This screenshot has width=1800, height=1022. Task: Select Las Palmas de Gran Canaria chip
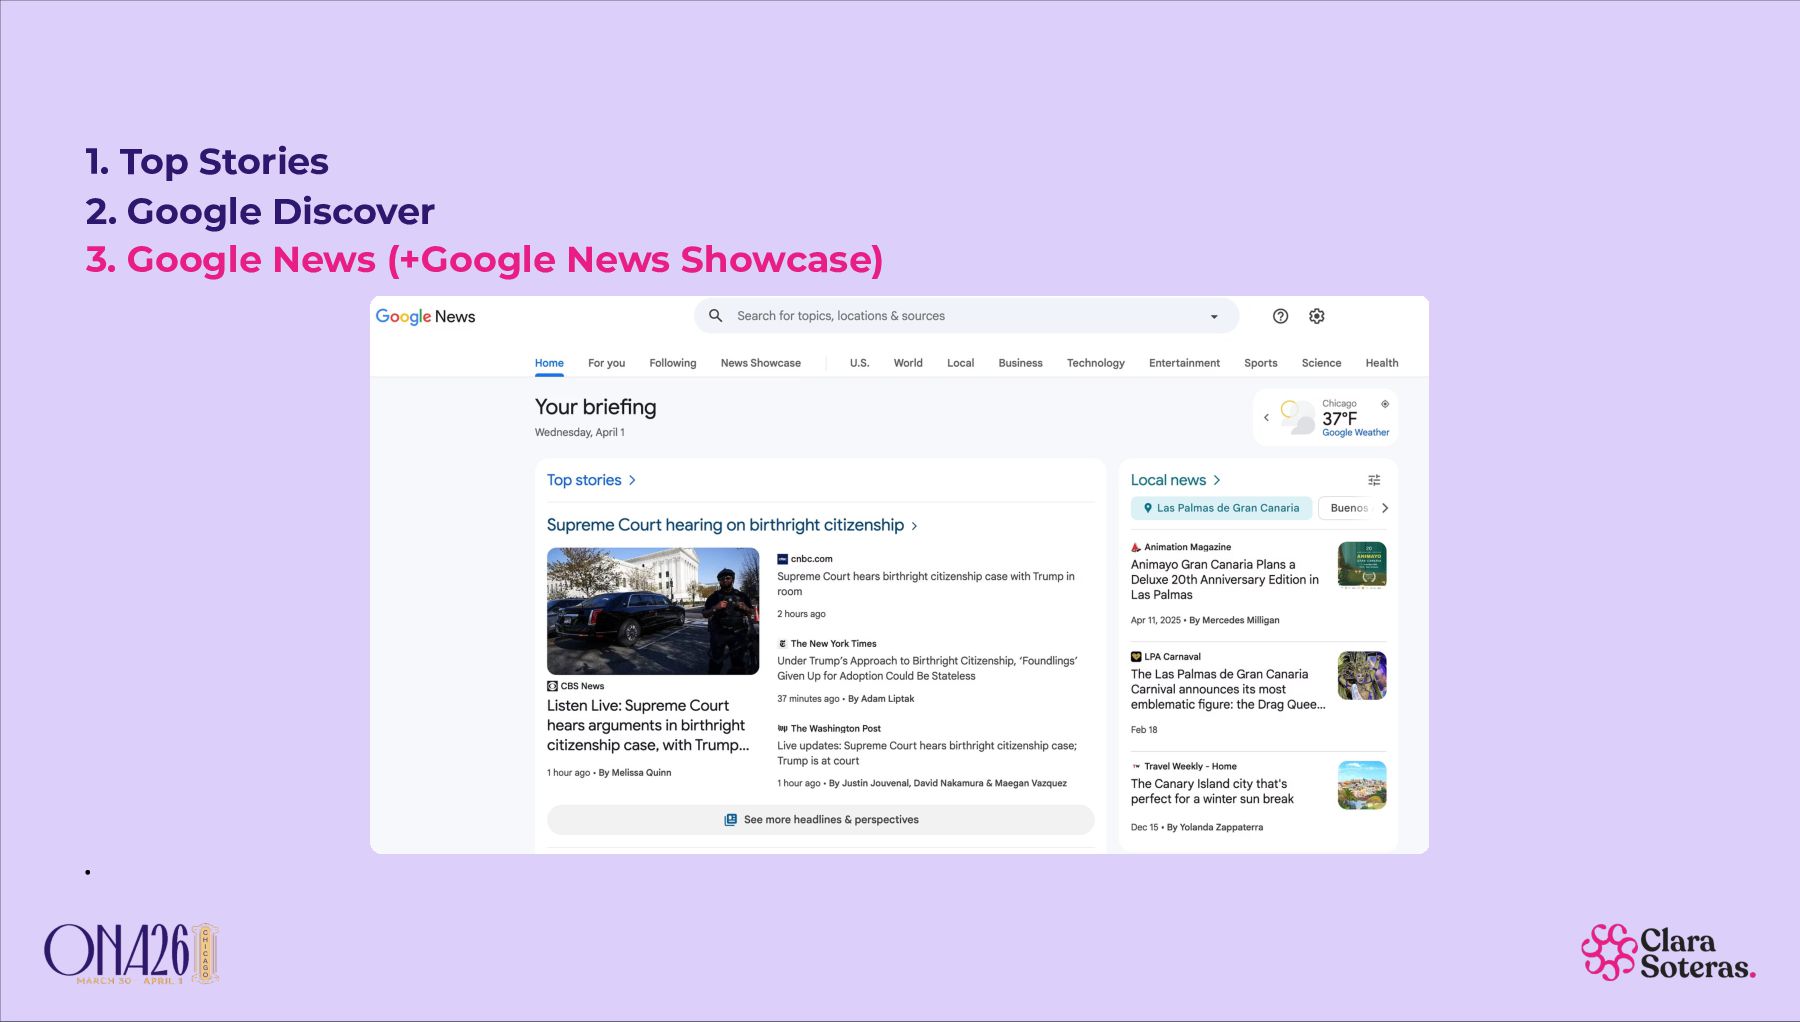[1221, 508]
